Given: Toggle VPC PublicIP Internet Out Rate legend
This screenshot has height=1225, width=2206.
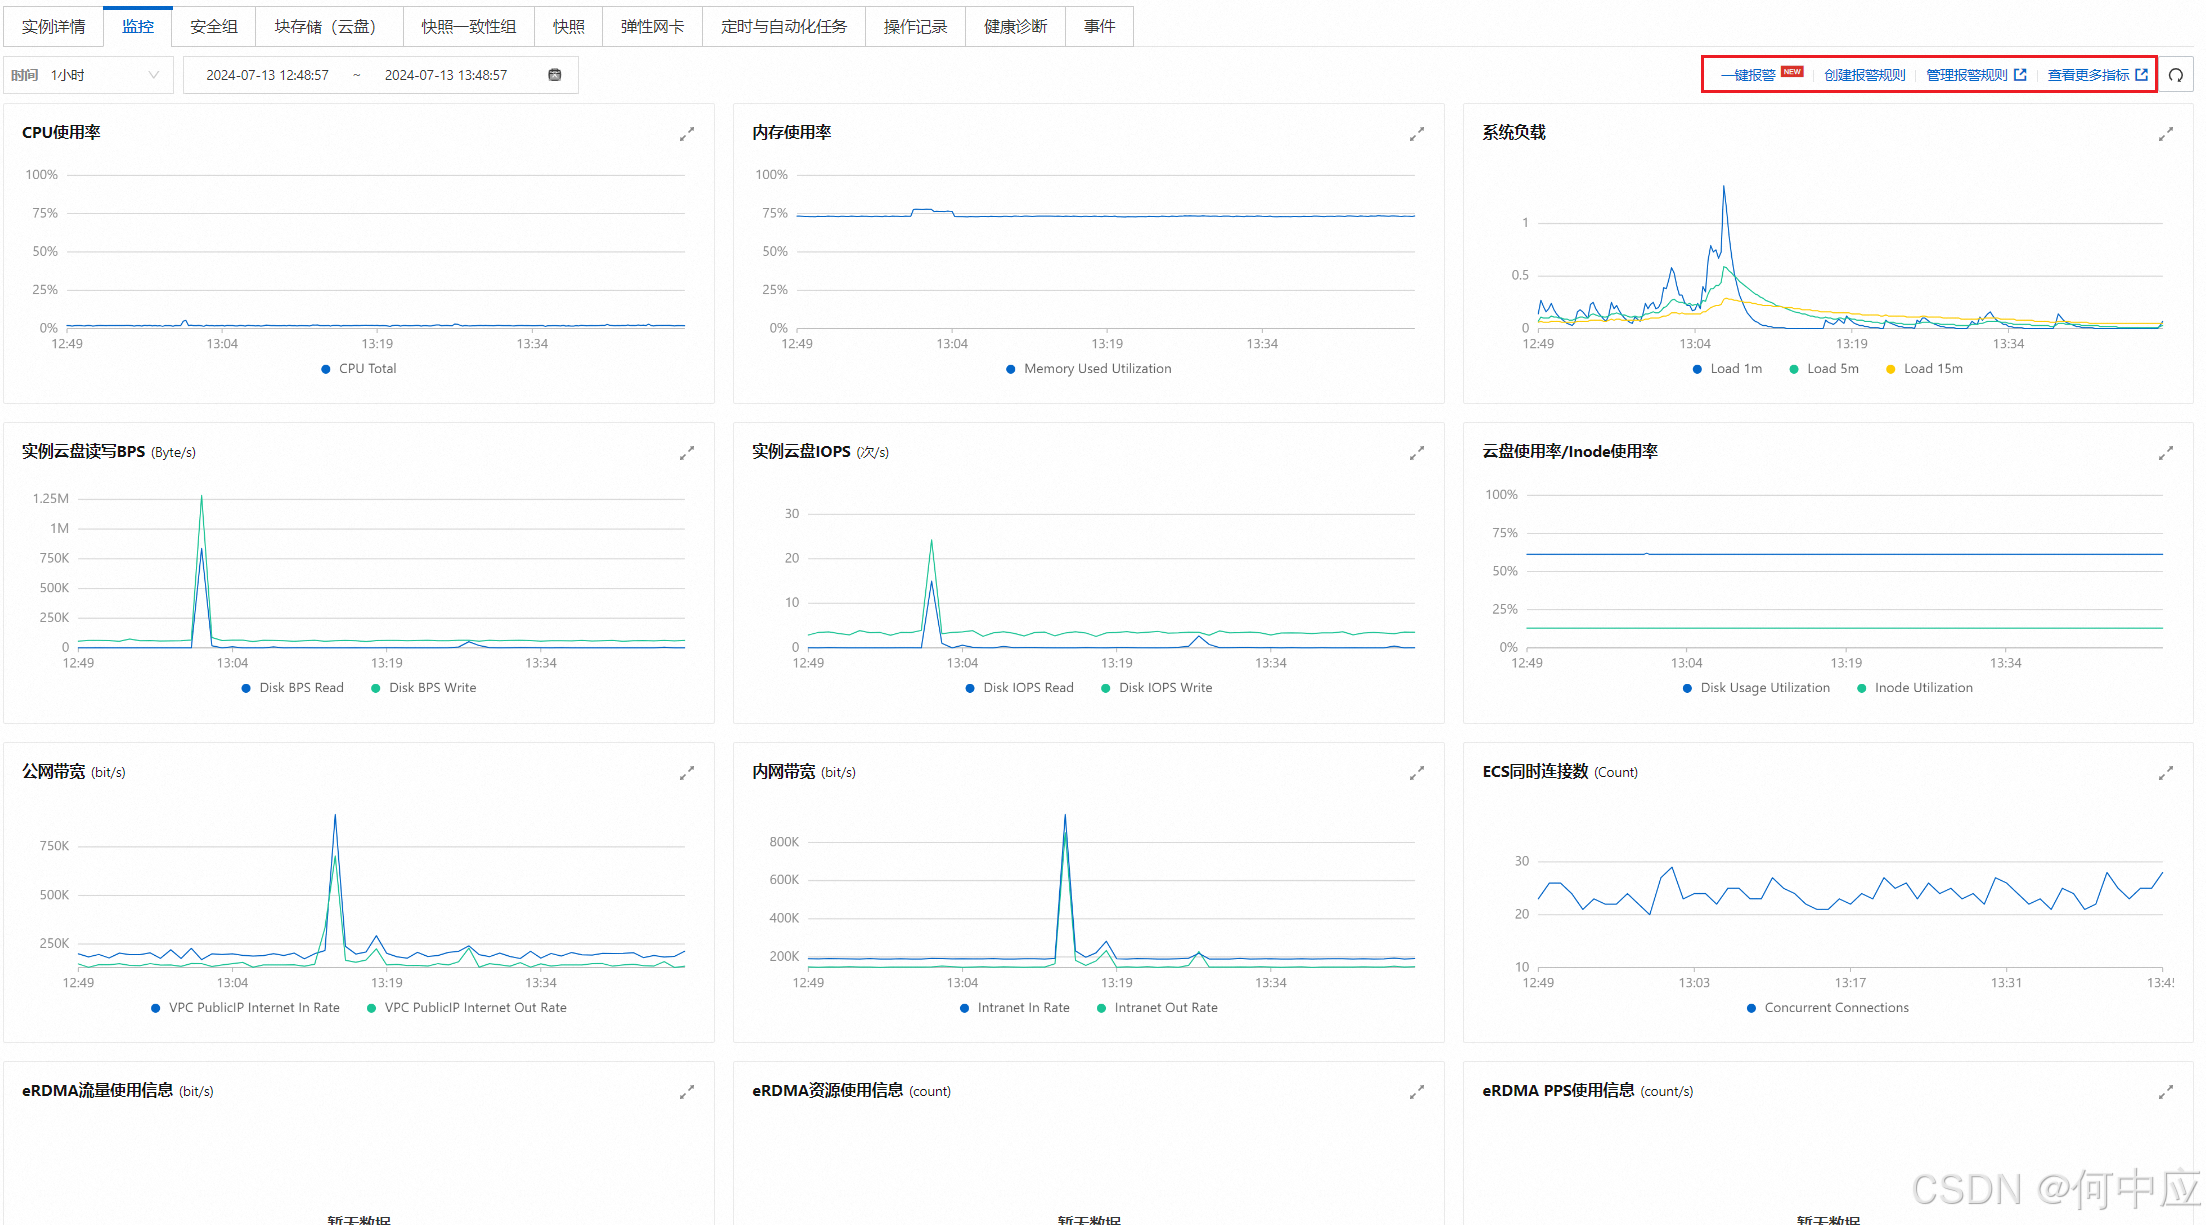Looking at the screenshot, I should point(466,1008).
